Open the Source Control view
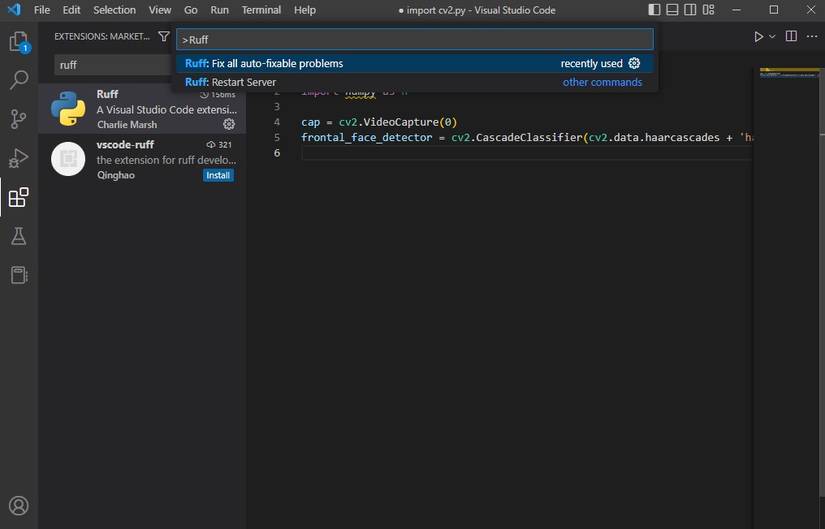This screenshot has width=825, height=529. (x=18, y=119)
